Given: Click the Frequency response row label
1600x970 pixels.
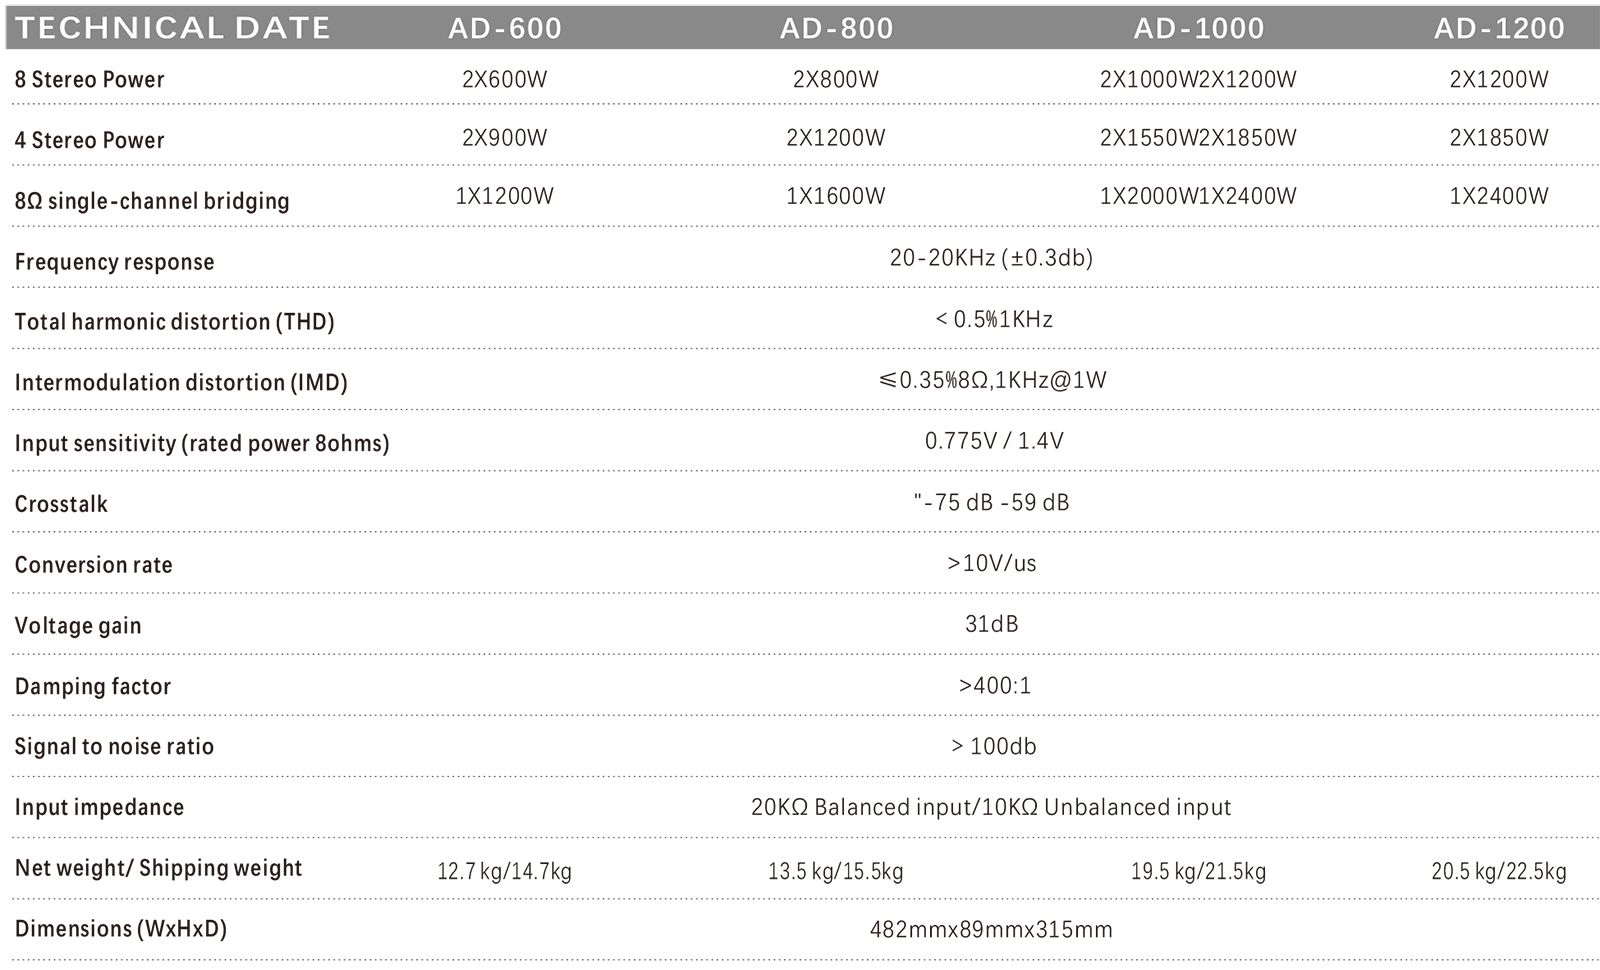Looking at the screenshot, I should (x=114, y=262).
